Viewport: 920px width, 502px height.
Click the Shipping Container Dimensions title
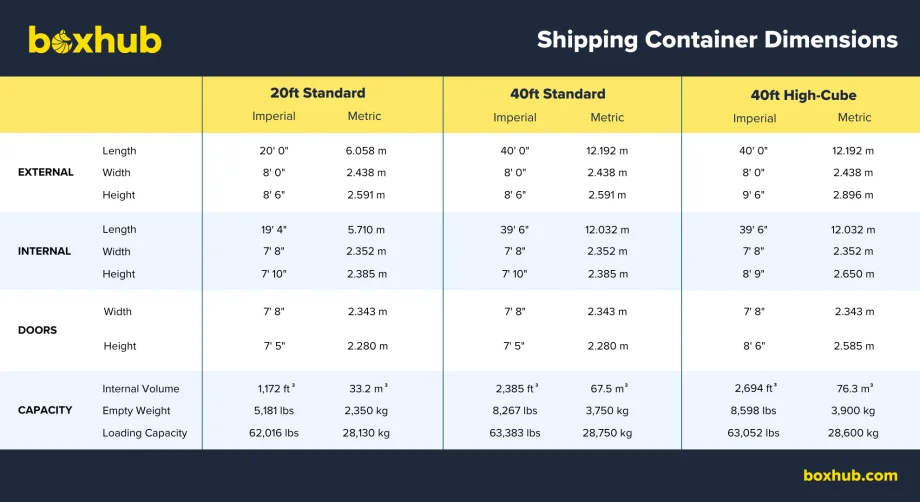pyautogui.click(x=717, y=40)
